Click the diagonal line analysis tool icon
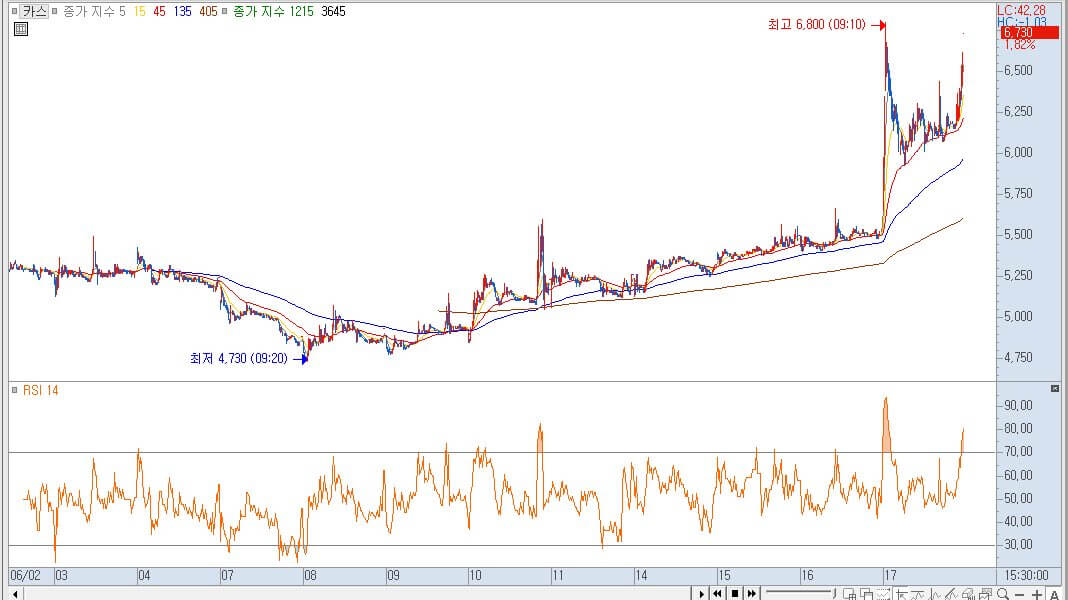The width and height of the screenshot is (1068, 600). (x=952, y=595)
